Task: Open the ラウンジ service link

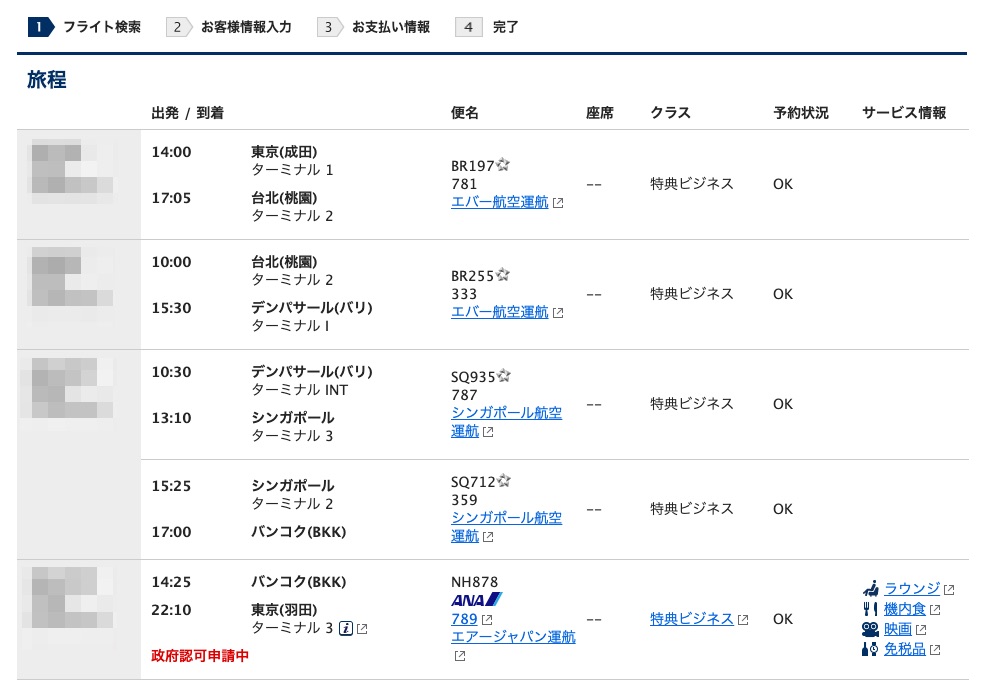Action: (x=912, y=588)
